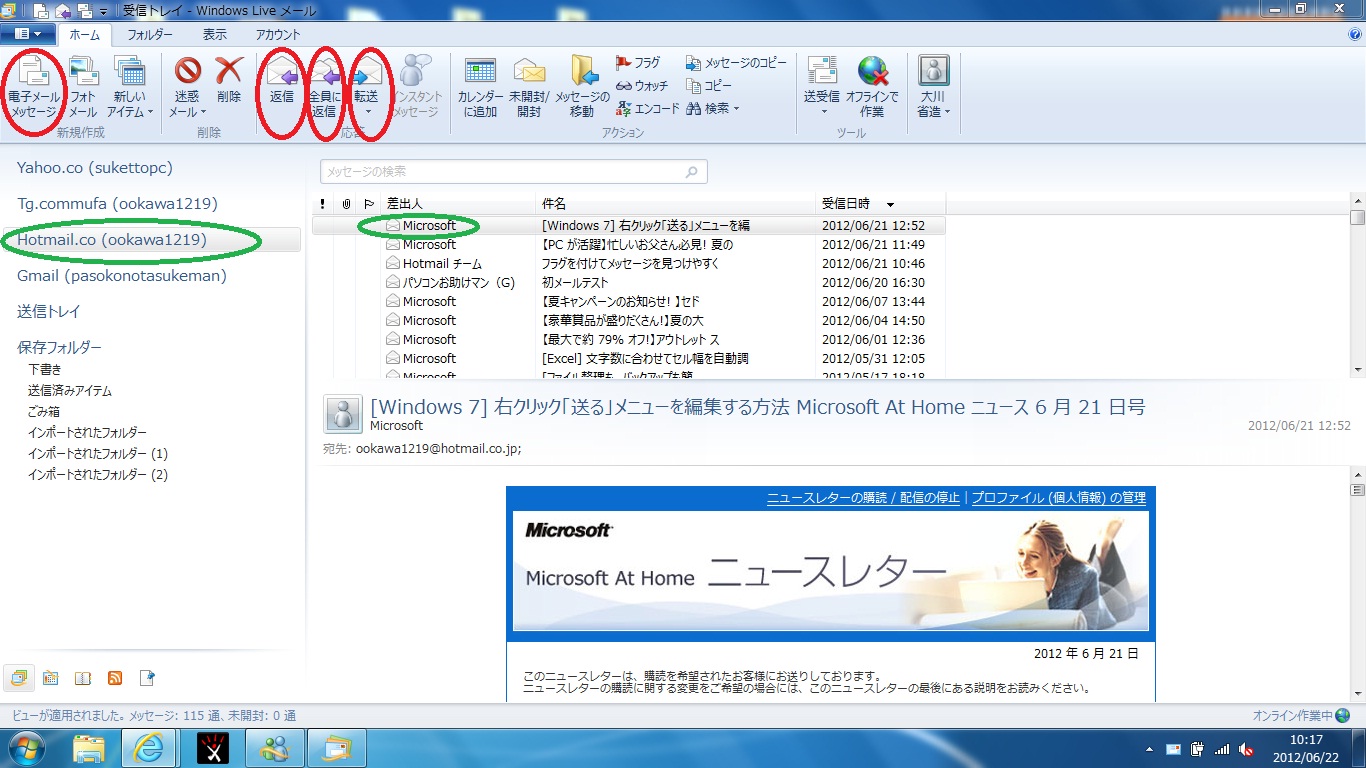Click the エンコード option
Screen dimensions: 1366x768
(647, 108)
